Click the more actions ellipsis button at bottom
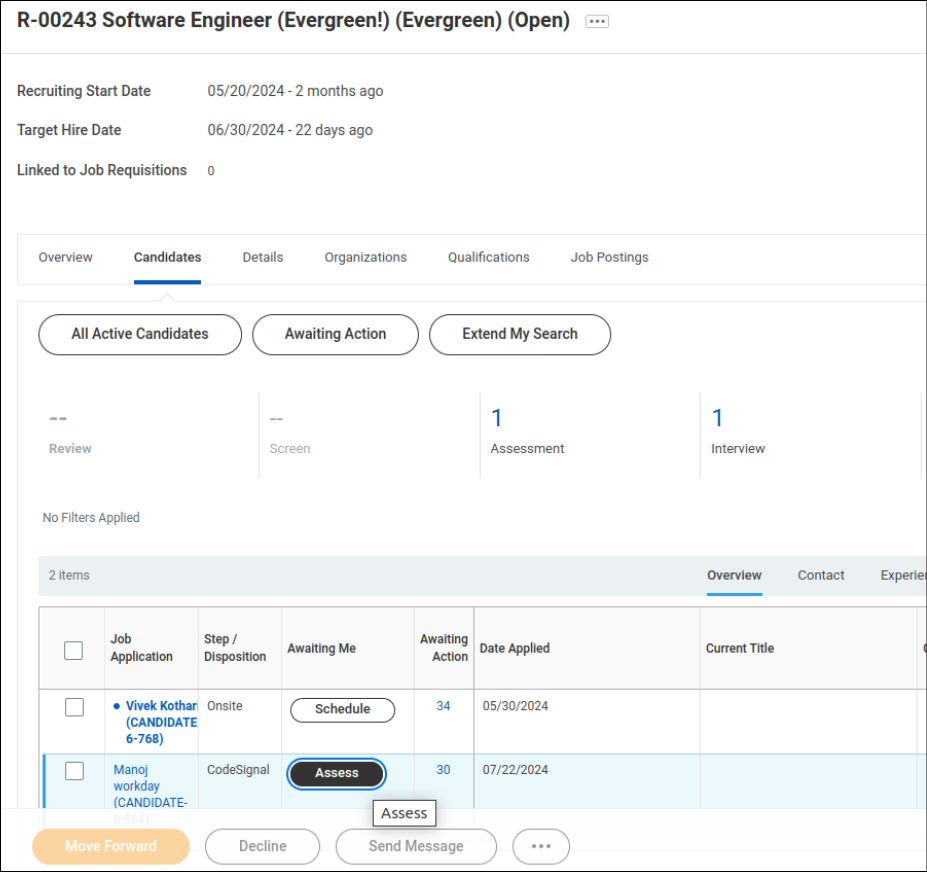This screenshot has width=927, height=872. point(541,846)
